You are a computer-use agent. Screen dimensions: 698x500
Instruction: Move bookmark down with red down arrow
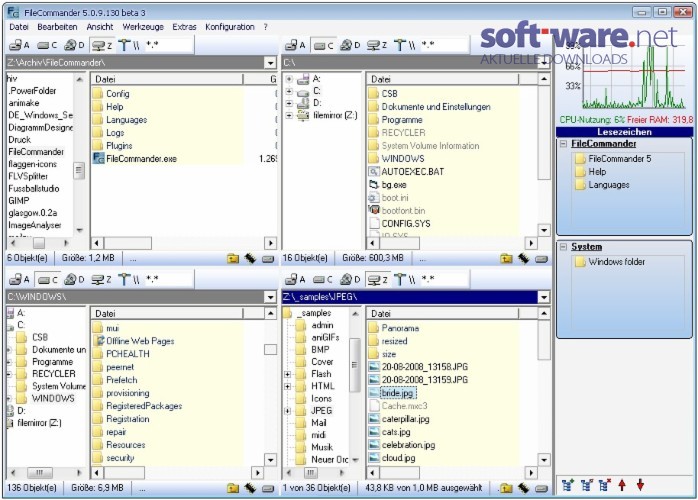point(640,485)
